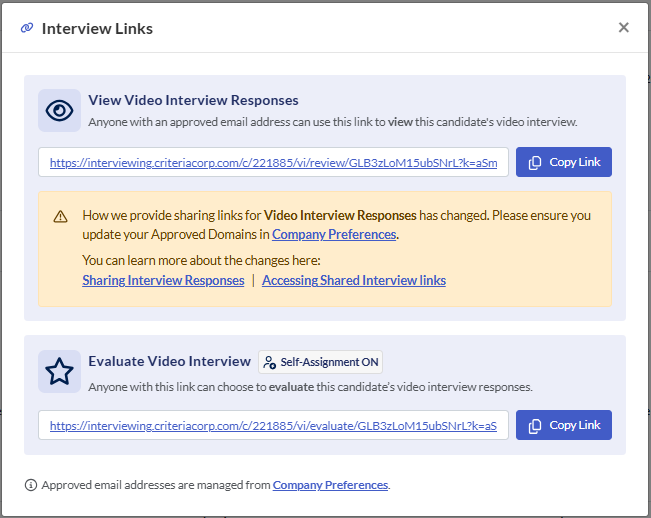Click the Interview Links dialog title
This screenshot has width=651, height=518.
[97, 28]
